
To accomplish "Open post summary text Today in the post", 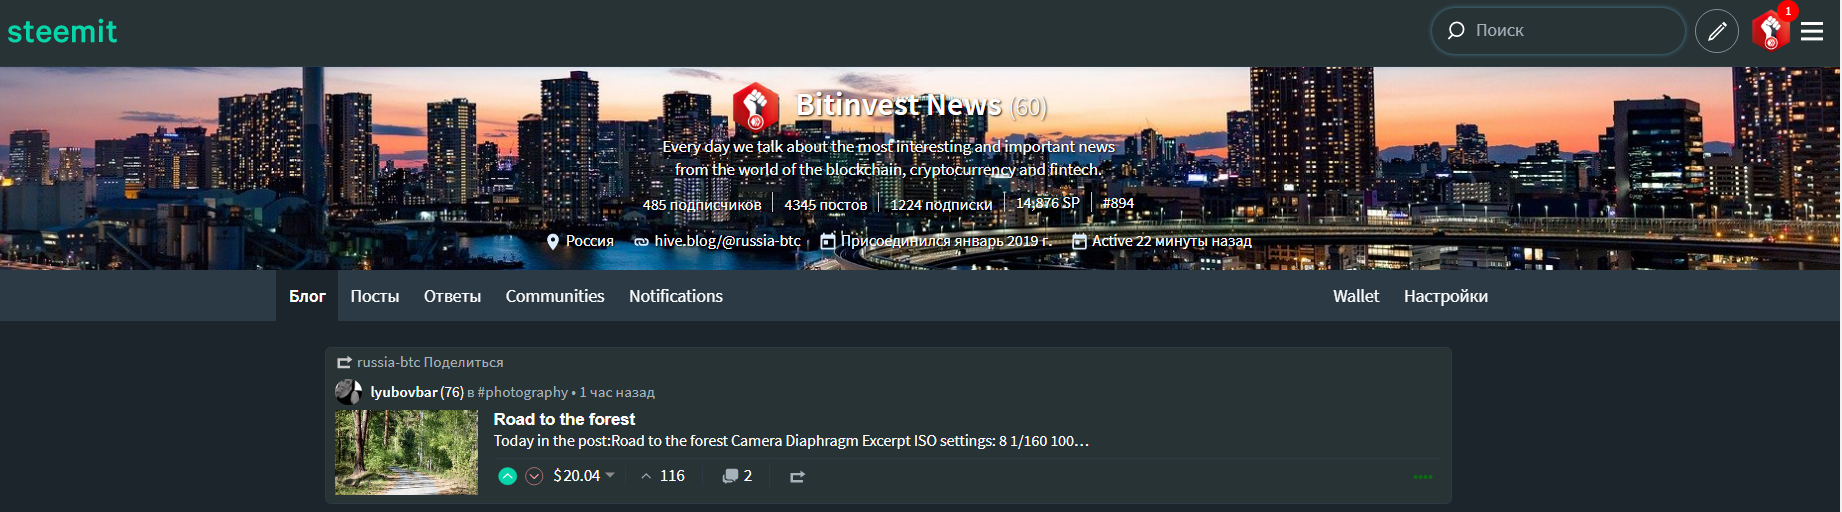I will click(791, 441).
